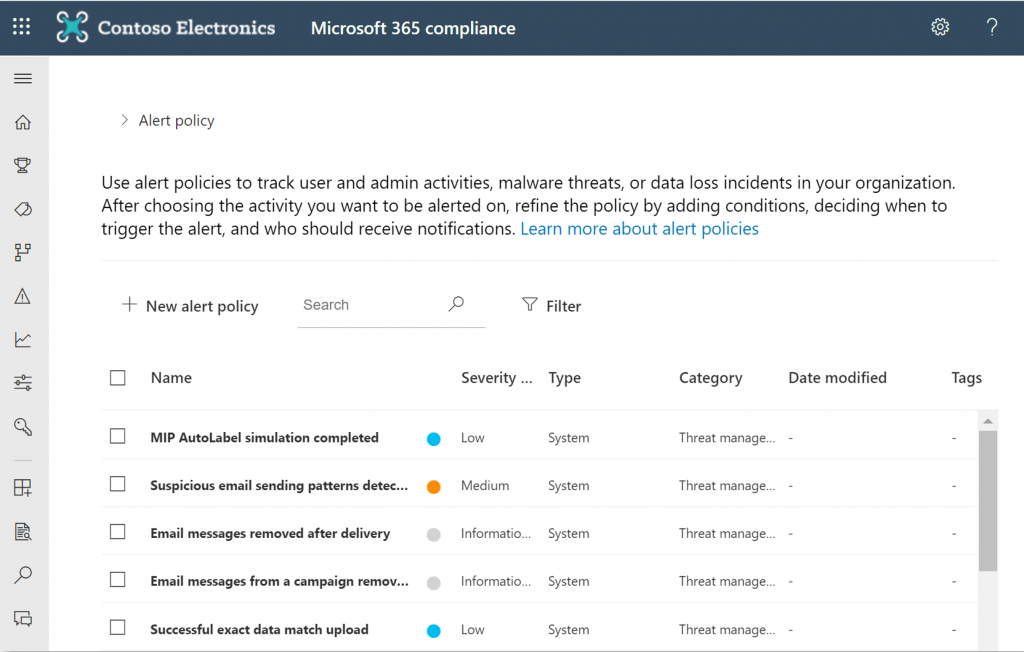
Task: Open MIP AutoLabel simulation completed policy
Action: click(x=264, y=438)
